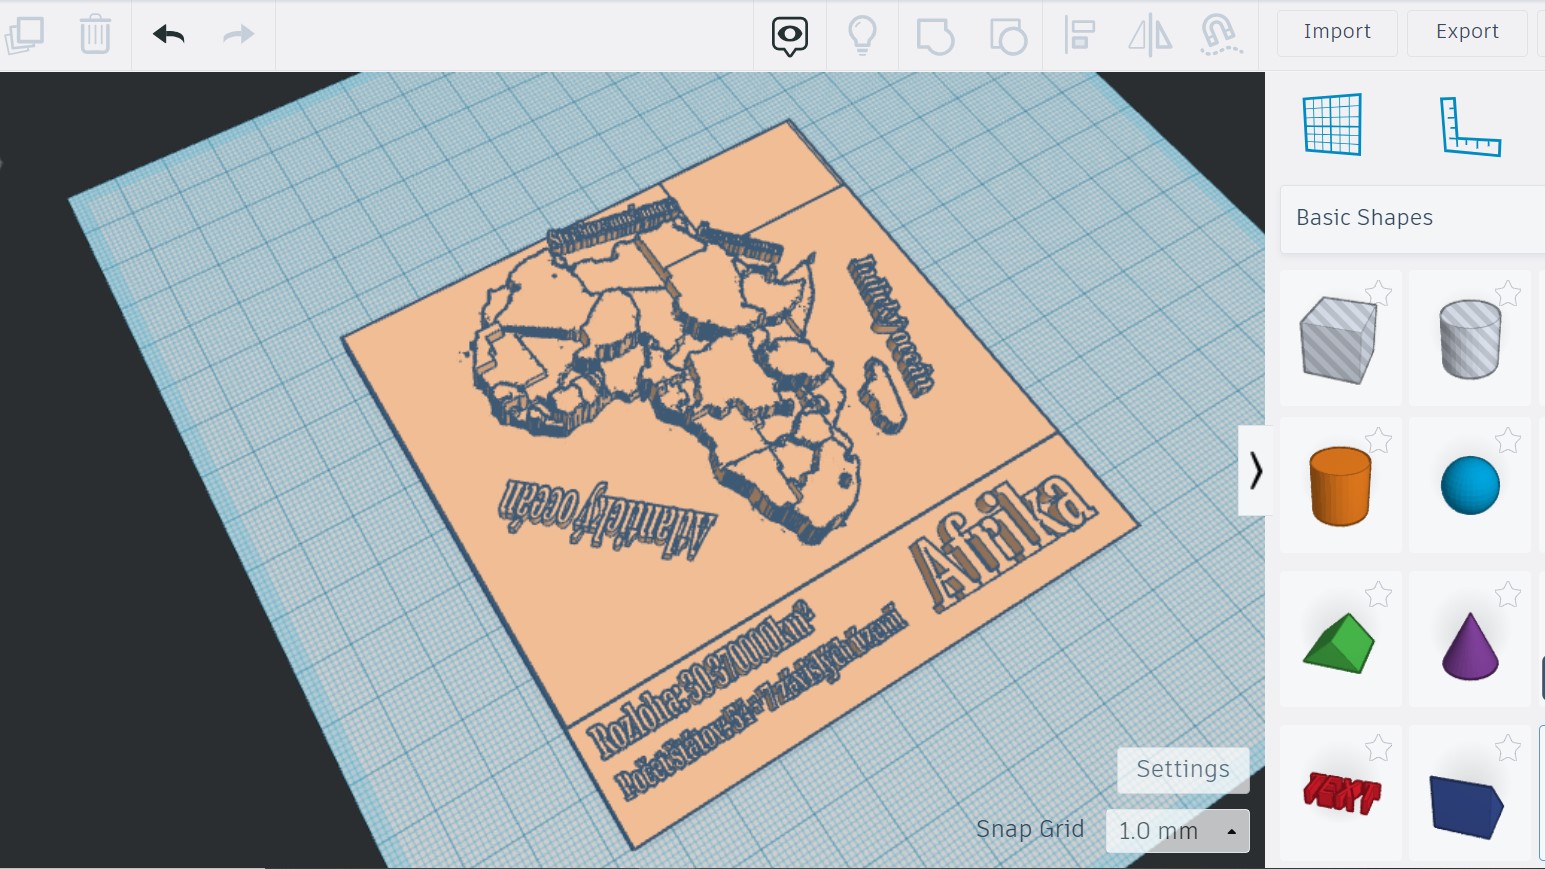Pick the striped Box hole shape
Screen dimensions: 1545x869
(1339, 339)
